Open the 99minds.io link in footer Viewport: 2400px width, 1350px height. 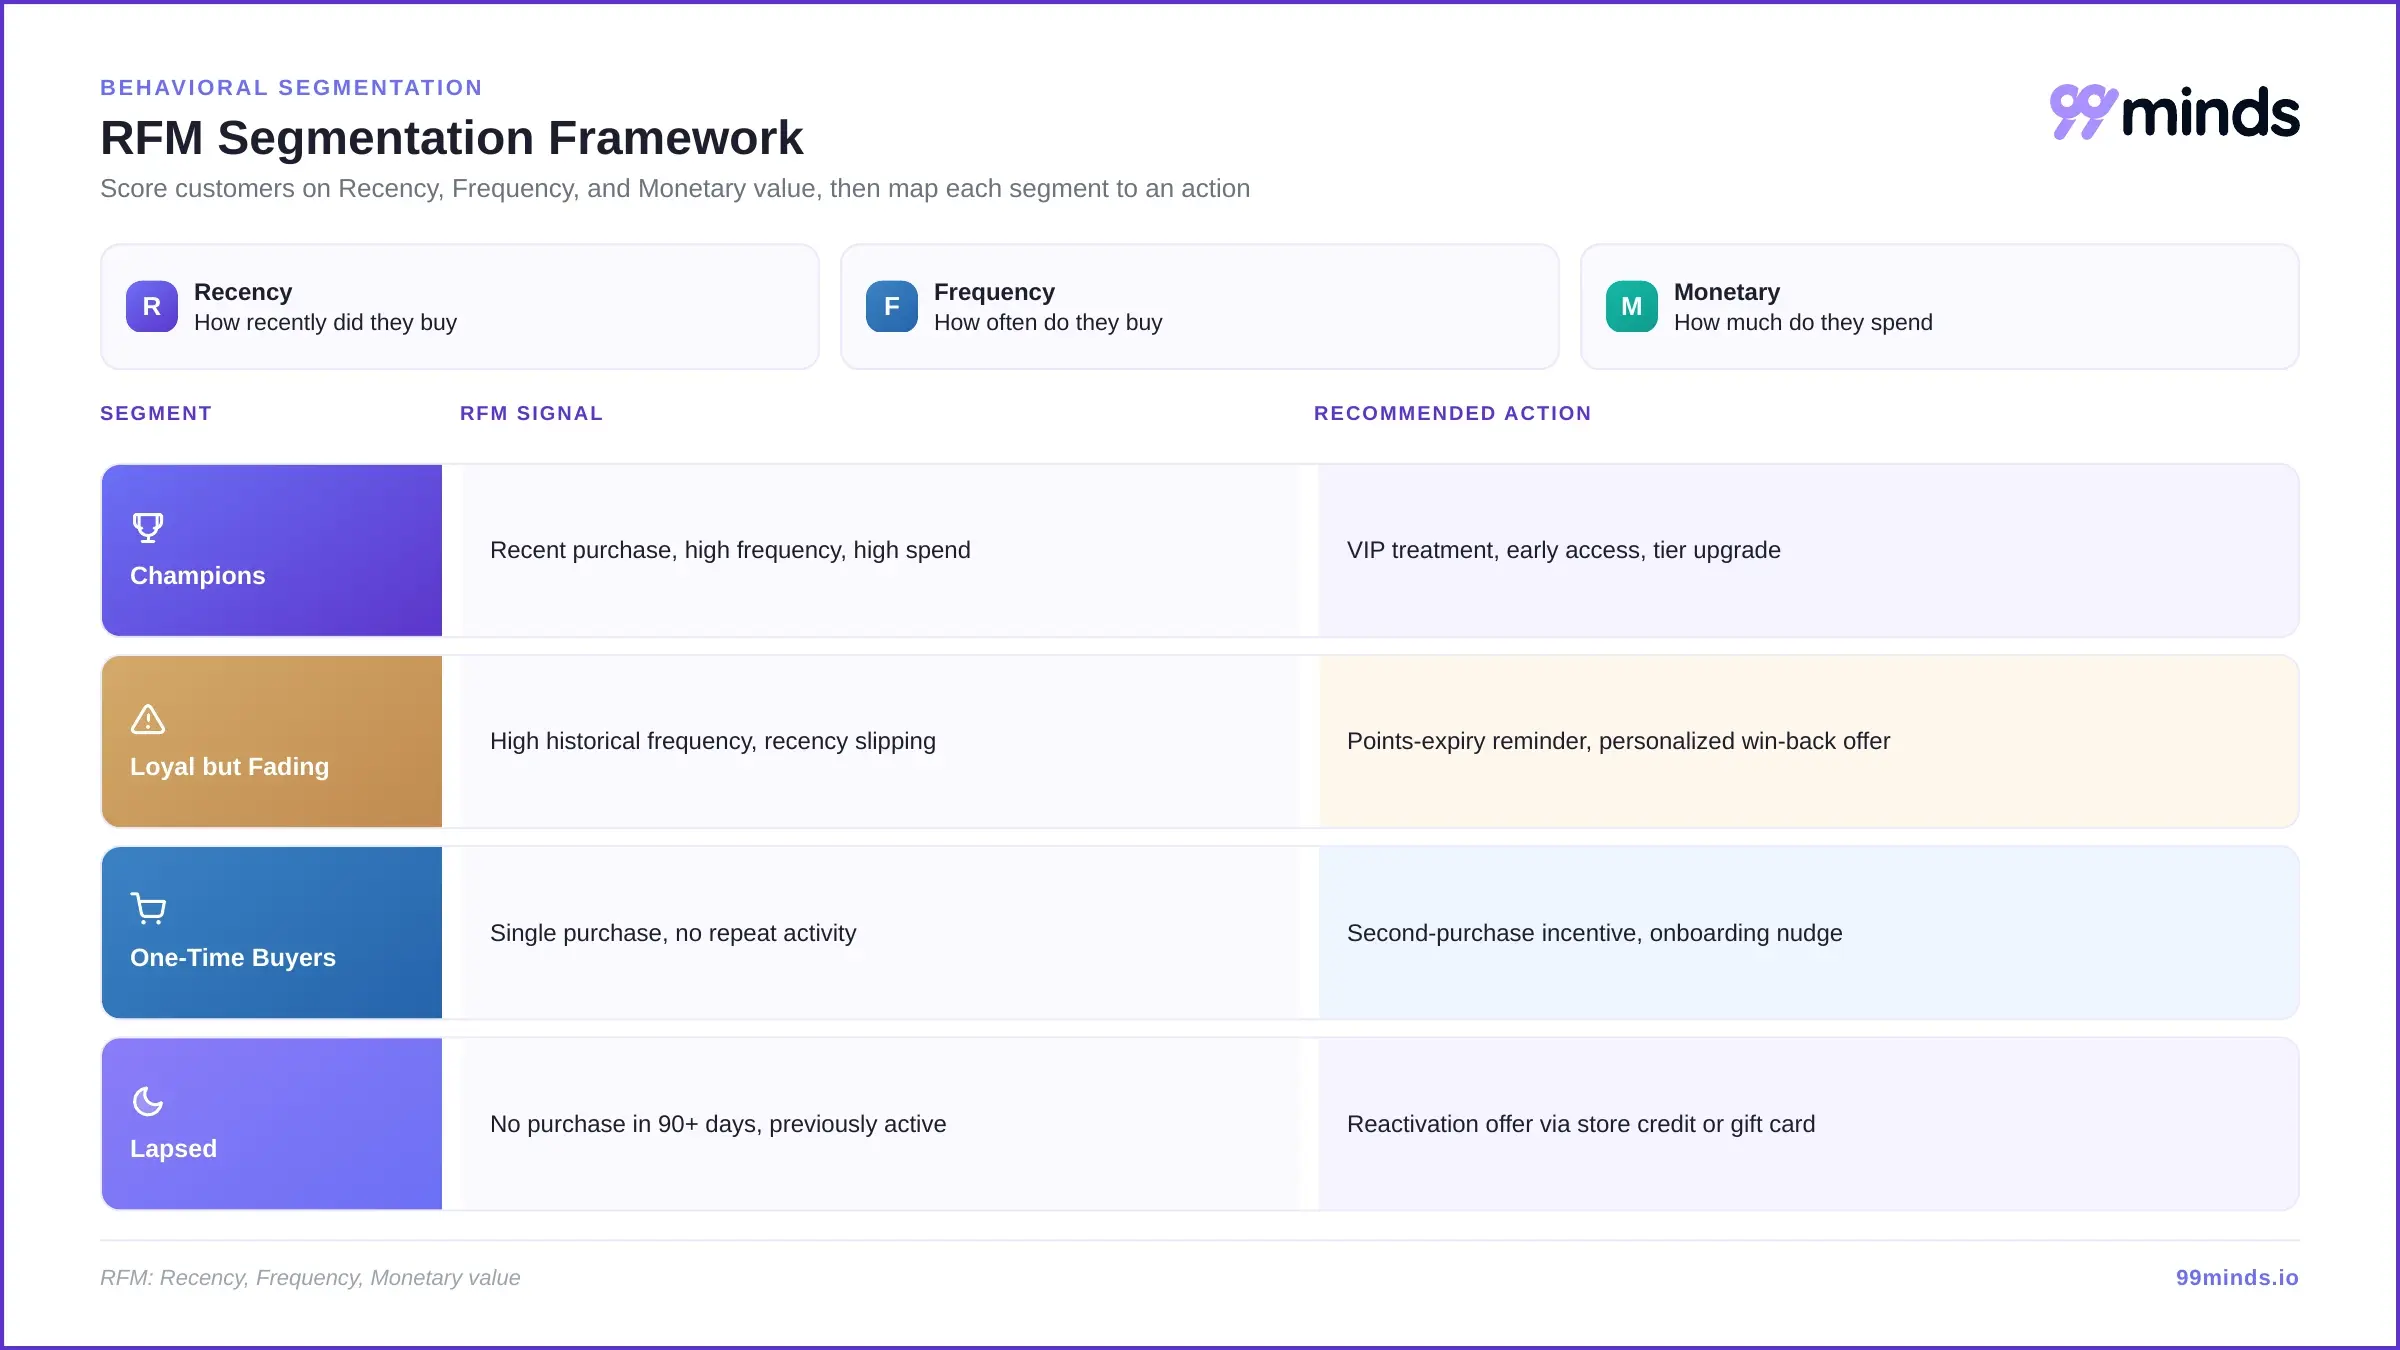point(2237,1277)
